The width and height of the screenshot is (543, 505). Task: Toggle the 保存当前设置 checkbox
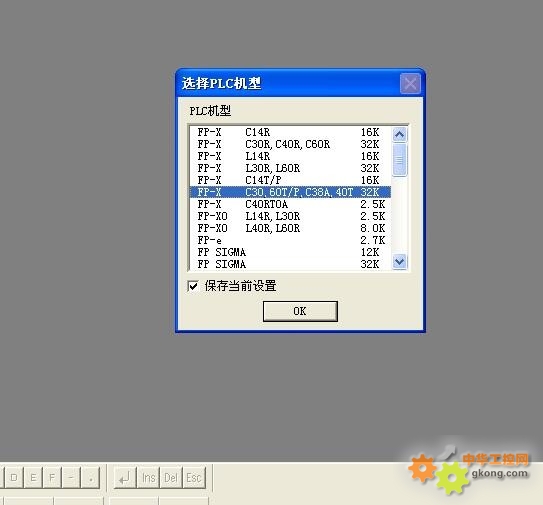pos(193,286)
